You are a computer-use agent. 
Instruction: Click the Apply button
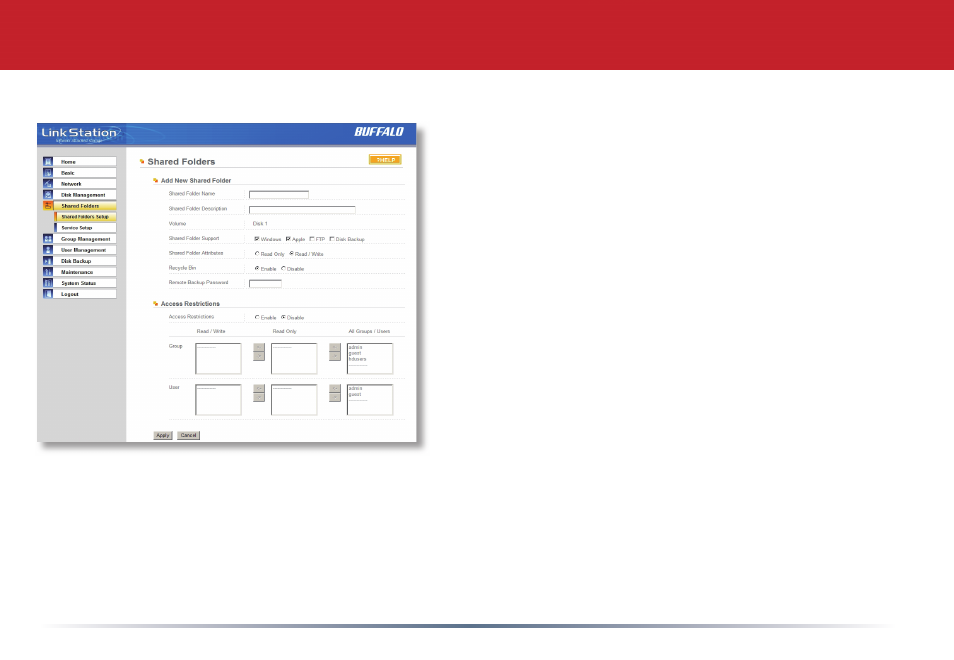(x=162, y=436)
